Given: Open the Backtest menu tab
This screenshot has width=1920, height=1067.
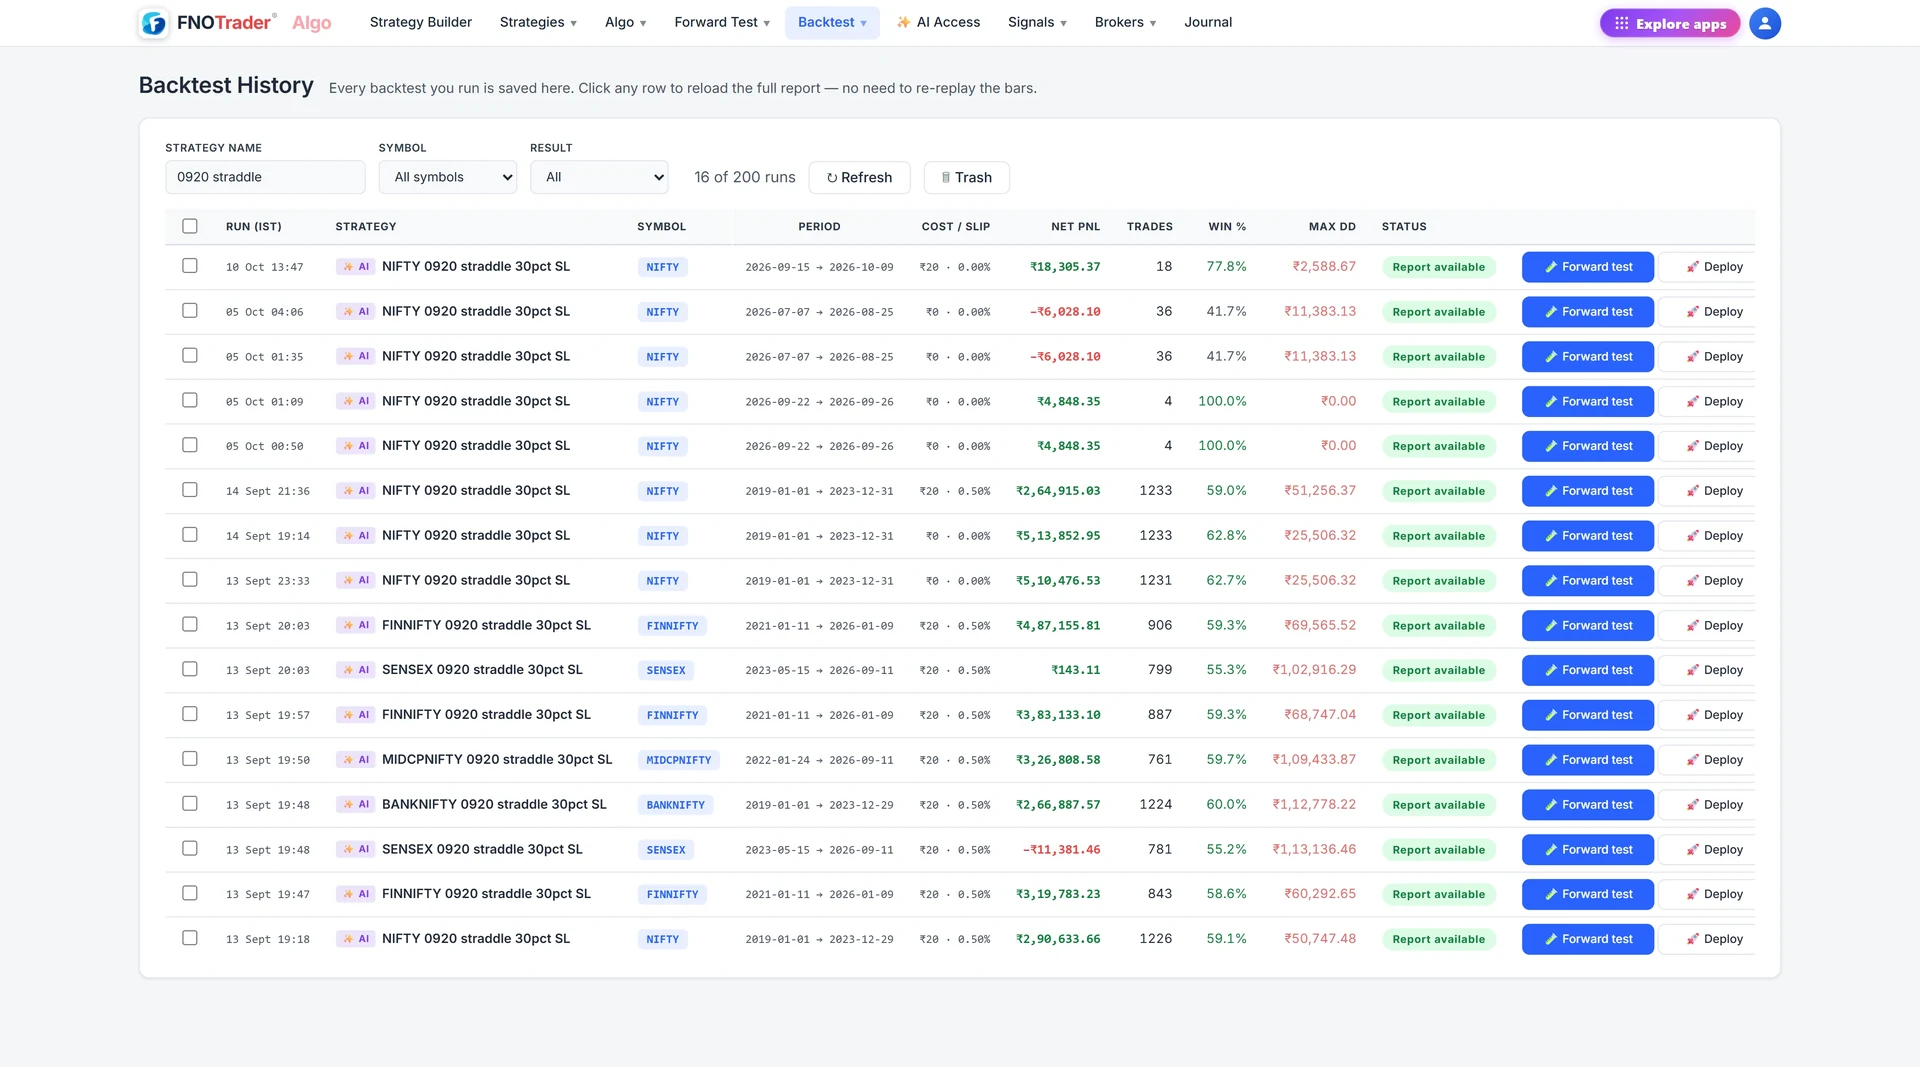Looking at the screenshot, I should click(832, 22).
